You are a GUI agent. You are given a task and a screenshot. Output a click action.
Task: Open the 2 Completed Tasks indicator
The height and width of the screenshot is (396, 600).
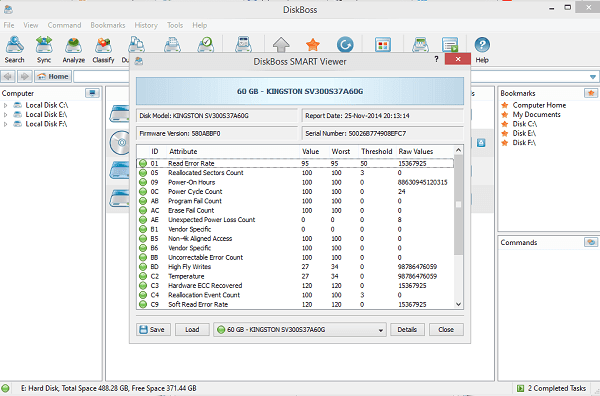tap(551, 388)
